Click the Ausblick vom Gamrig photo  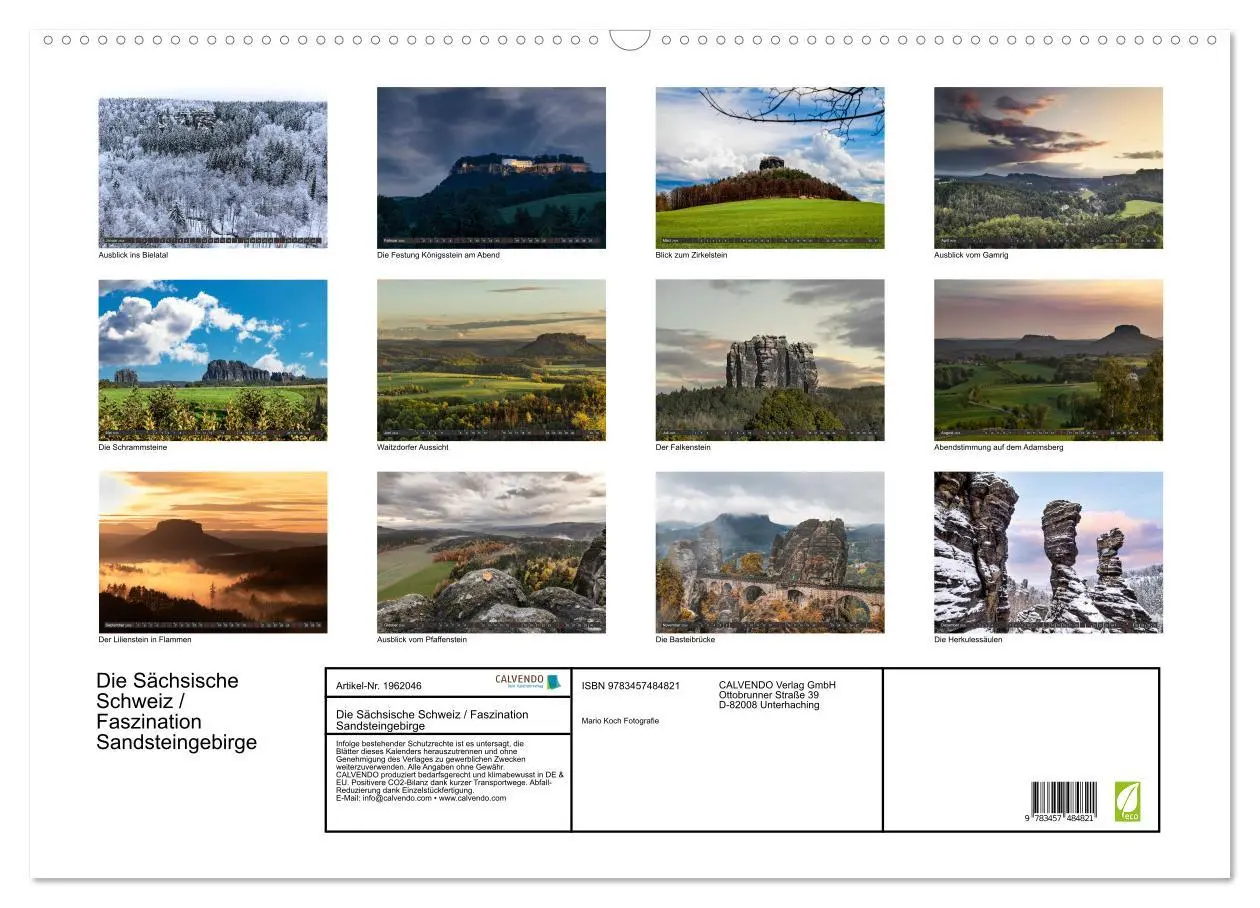pos(1048,168)
